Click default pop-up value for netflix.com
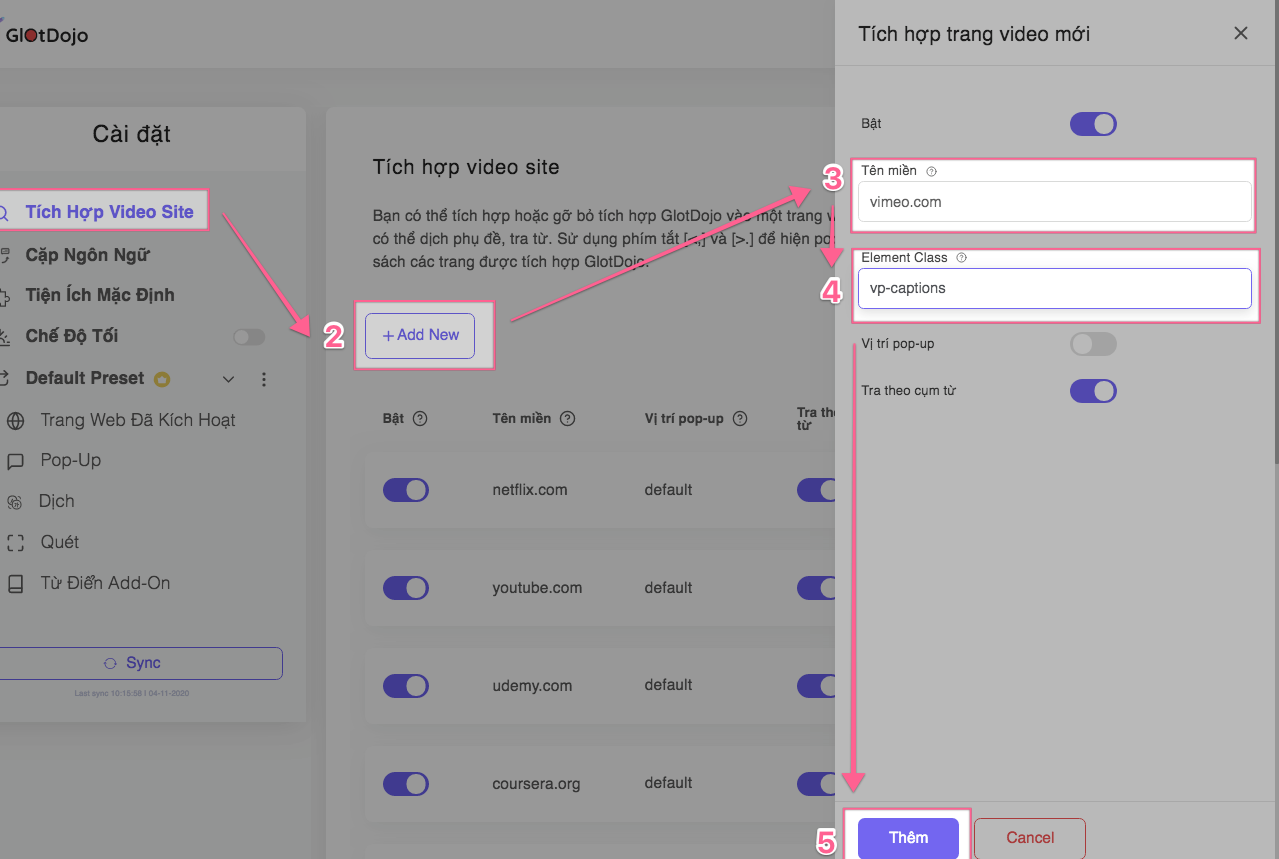This screenshot has width=1279, height=859. pyautogui.click(x=669, y=490)
